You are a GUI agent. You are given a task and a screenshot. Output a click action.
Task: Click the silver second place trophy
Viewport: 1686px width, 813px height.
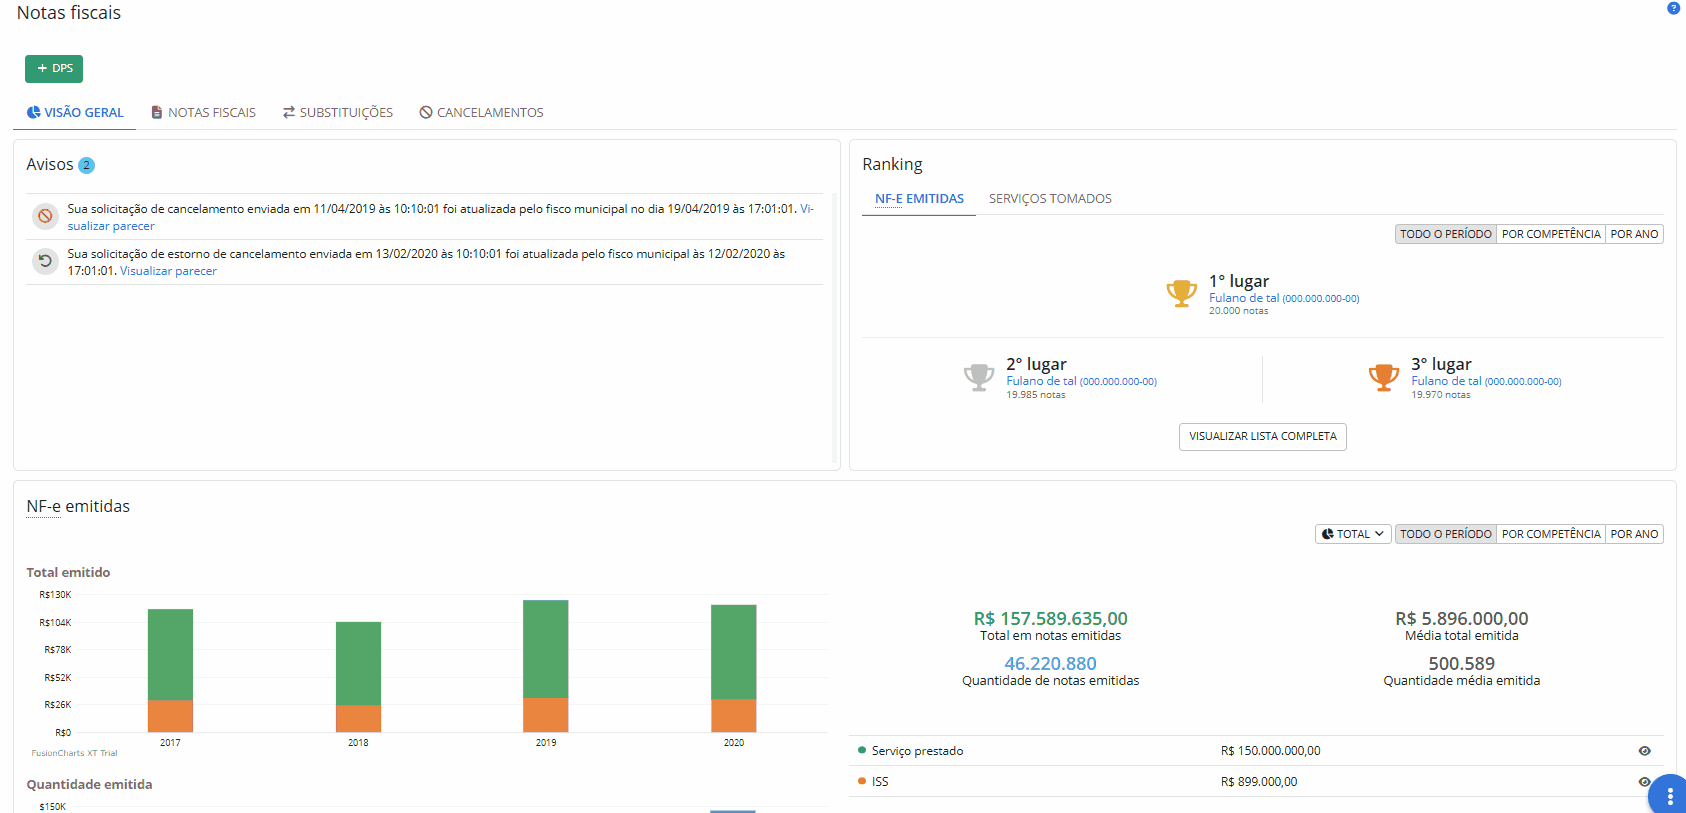(x=978, y=377)
